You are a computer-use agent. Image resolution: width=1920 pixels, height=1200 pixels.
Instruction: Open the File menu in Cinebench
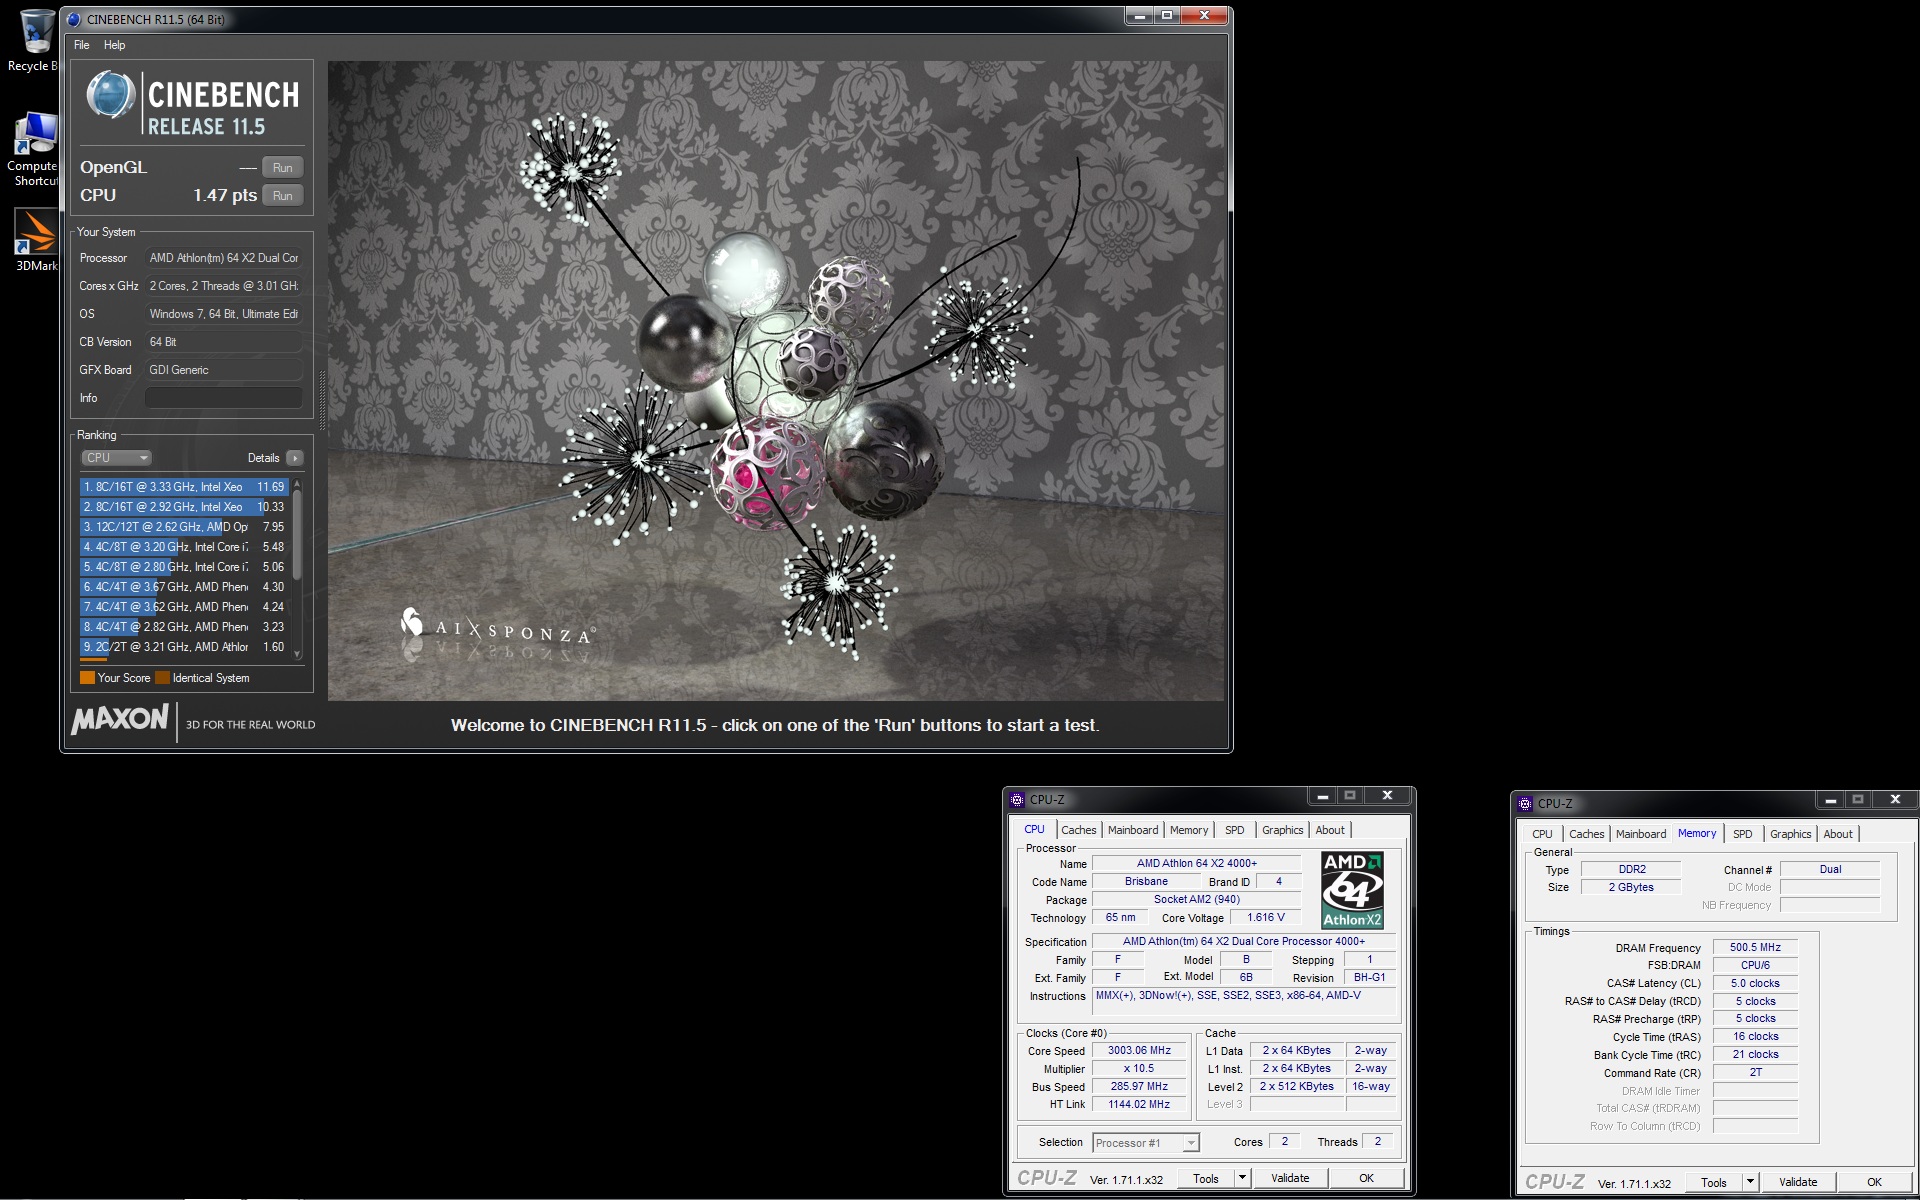pyautogui.click(x=82, y=45)
